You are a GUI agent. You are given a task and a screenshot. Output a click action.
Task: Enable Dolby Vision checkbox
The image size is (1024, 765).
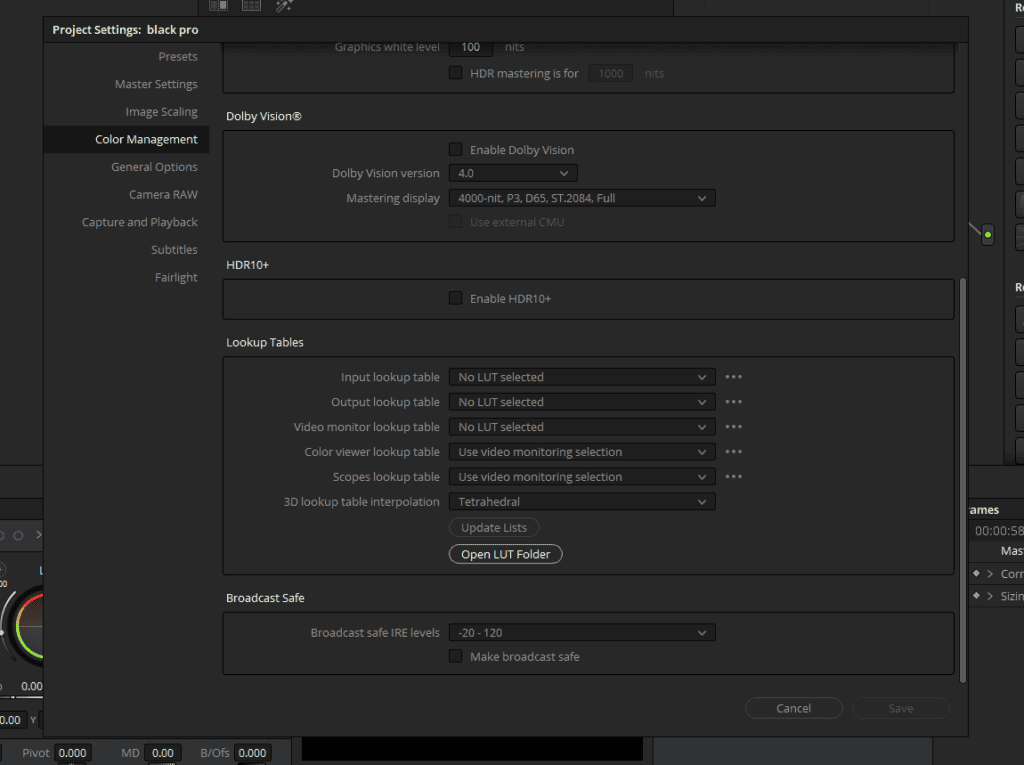pyautogui.click(x=455, y=150)
